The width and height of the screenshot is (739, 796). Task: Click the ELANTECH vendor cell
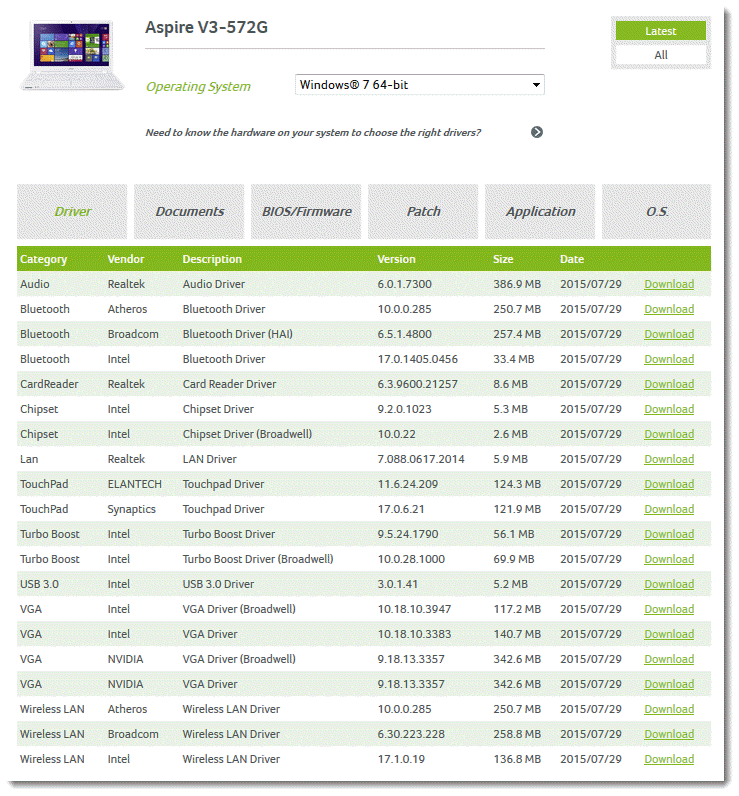(x=135, y=484)
